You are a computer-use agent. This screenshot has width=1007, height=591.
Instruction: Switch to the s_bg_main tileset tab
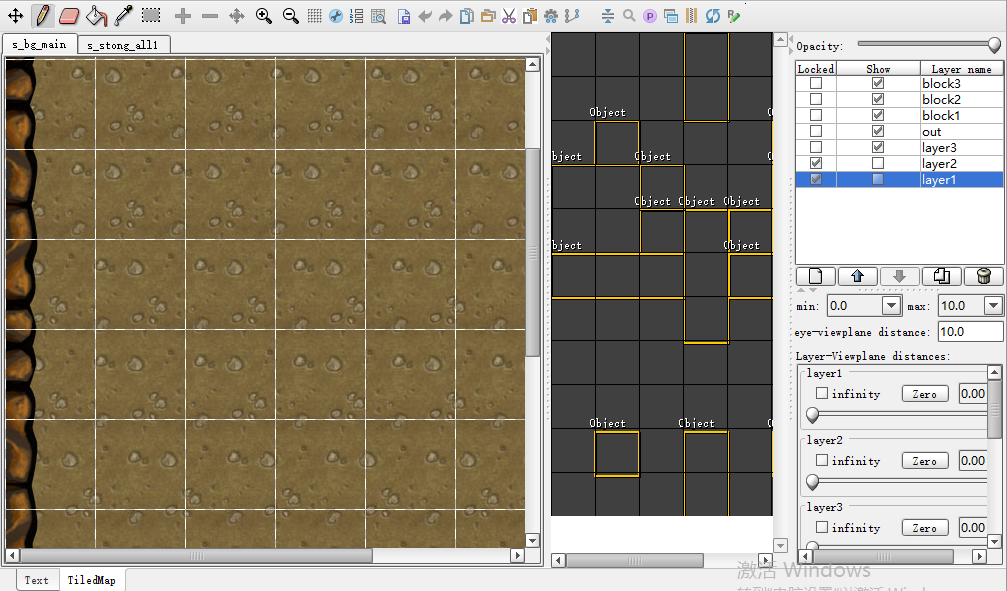pos(39,44)
